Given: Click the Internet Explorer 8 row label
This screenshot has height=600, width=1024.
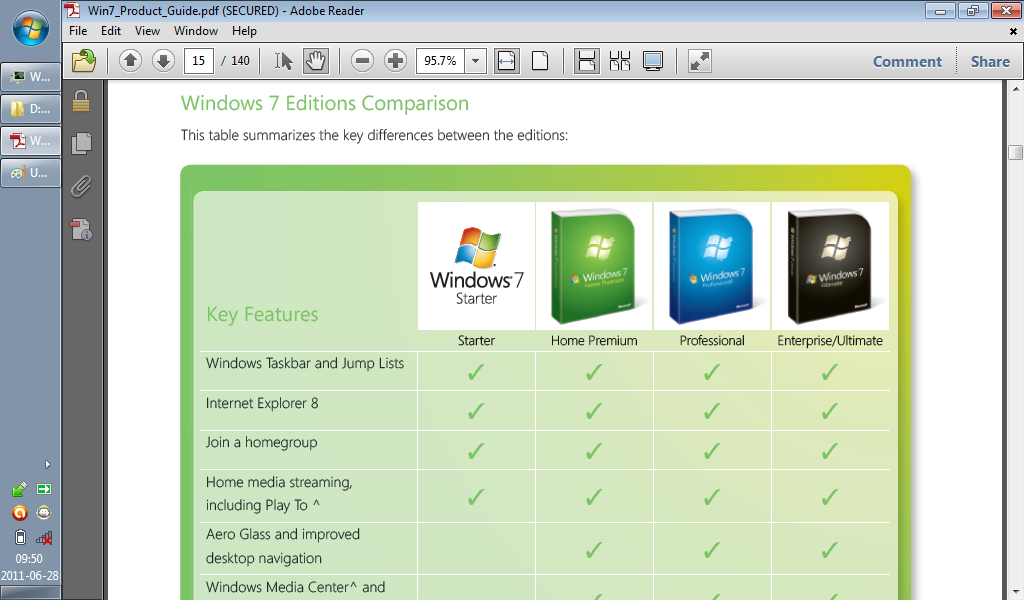Looking at the screenshot, I should (x=262, y=403).
